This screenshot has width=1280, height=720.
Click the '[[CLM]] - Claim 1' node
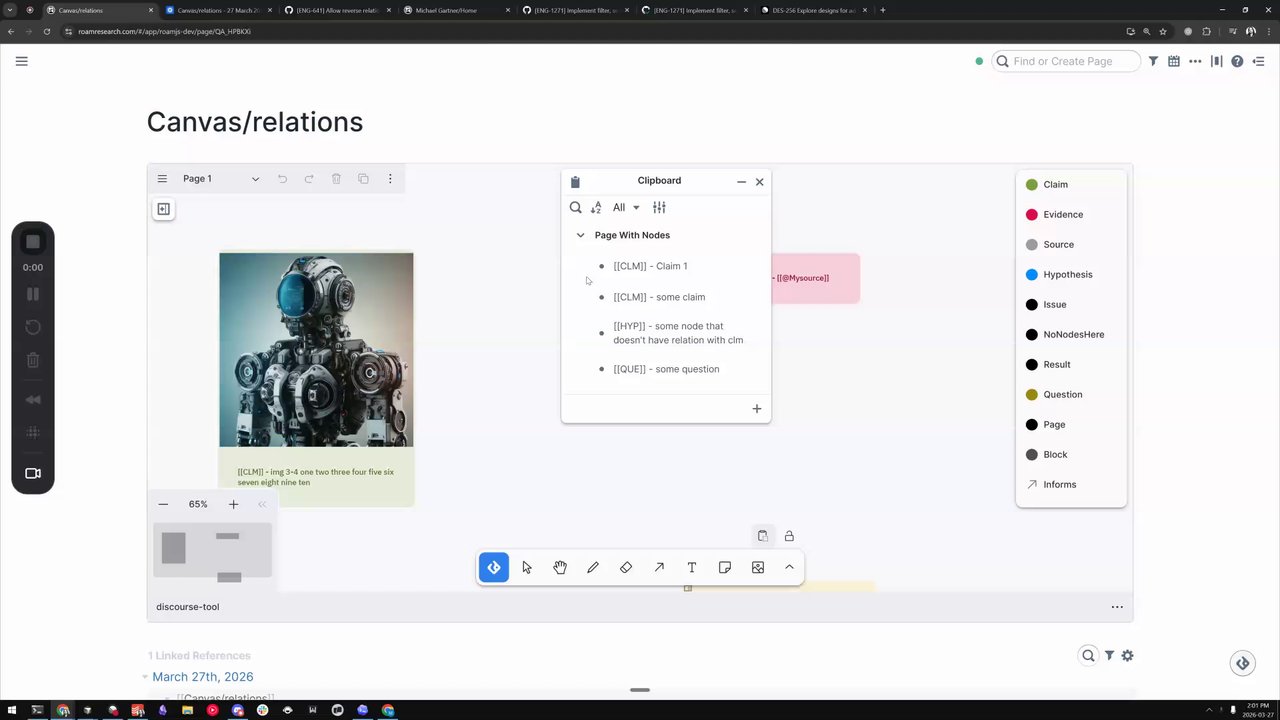pyautogui.click(x=650, y=266)
